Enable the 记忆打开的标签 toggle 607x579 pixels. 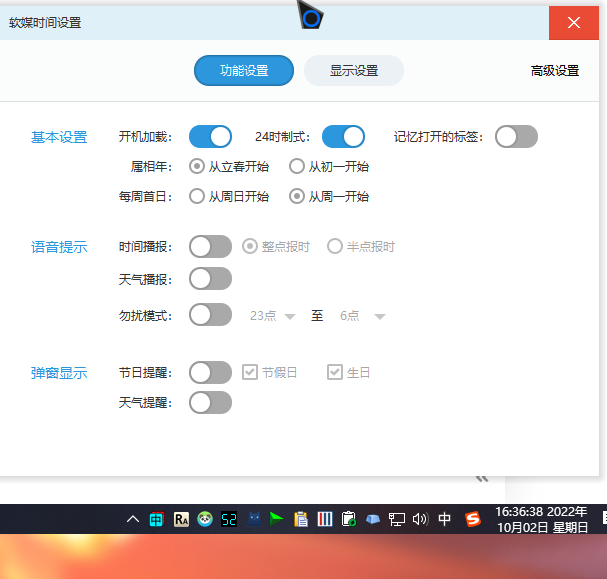(x=516, y=136)
